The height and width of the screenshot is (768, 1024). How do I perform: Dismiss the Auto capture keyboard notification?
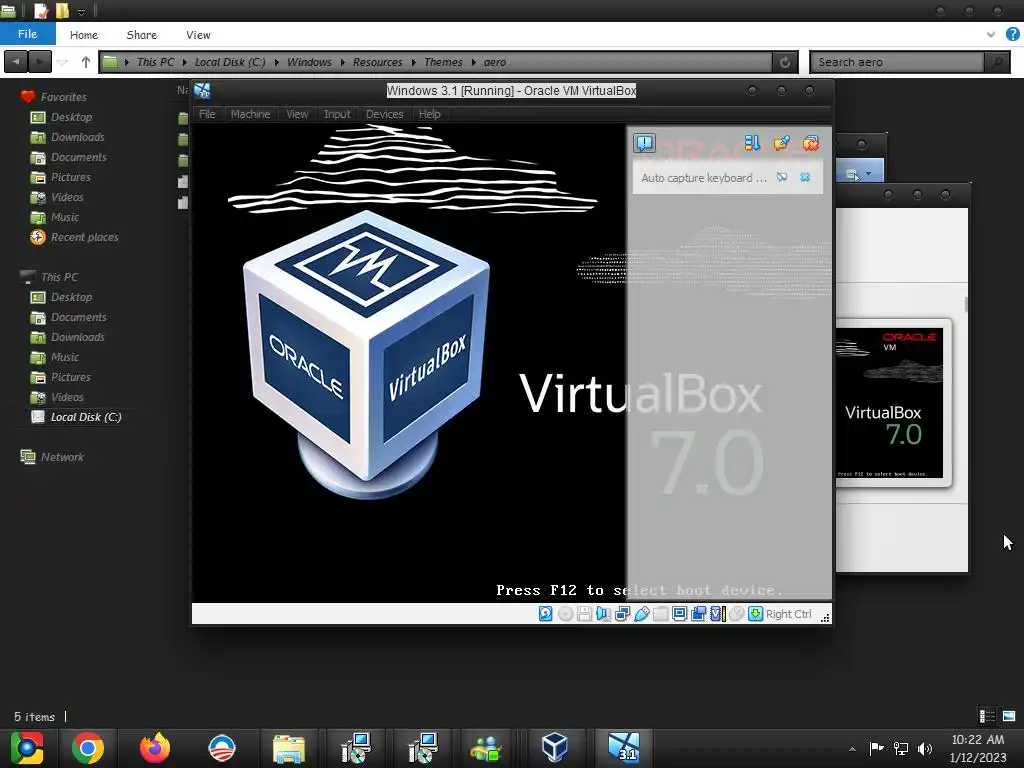pyautogui.click(x=805, y=177)
